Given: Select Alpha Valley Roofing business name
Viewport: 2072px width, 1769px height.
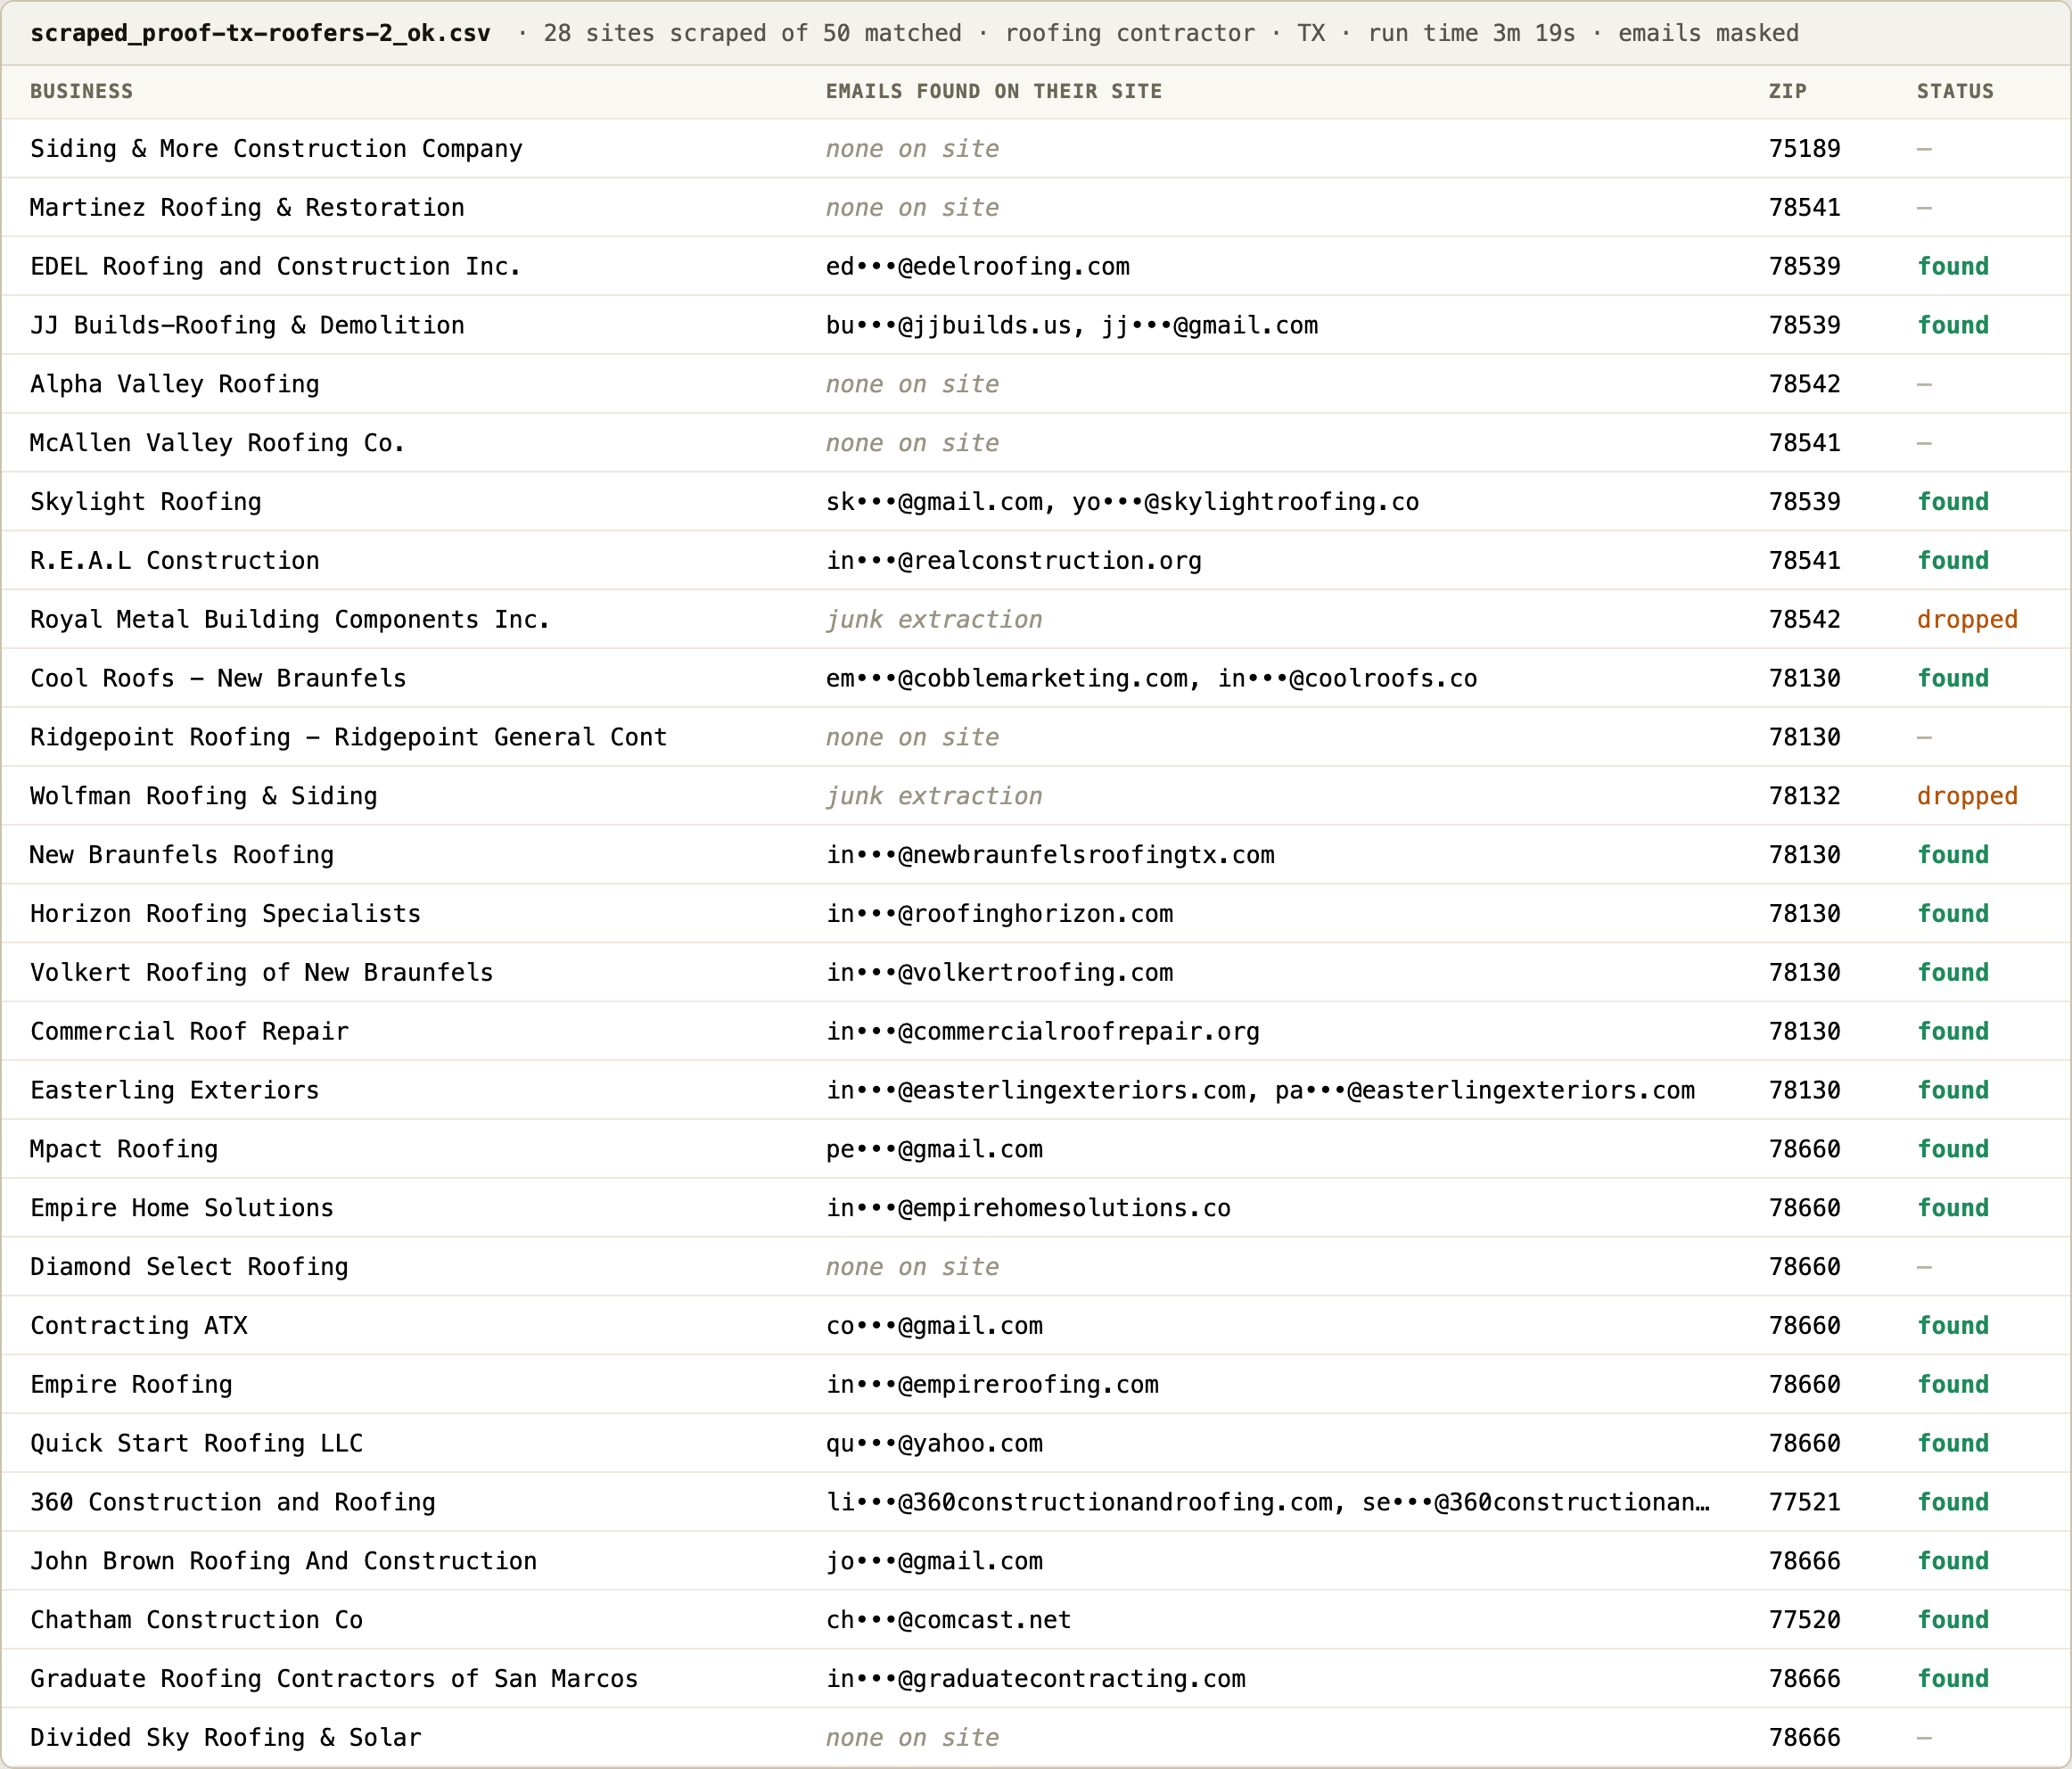Looking at the screenshot, I should pyautogui.click(x=175, y=384).
